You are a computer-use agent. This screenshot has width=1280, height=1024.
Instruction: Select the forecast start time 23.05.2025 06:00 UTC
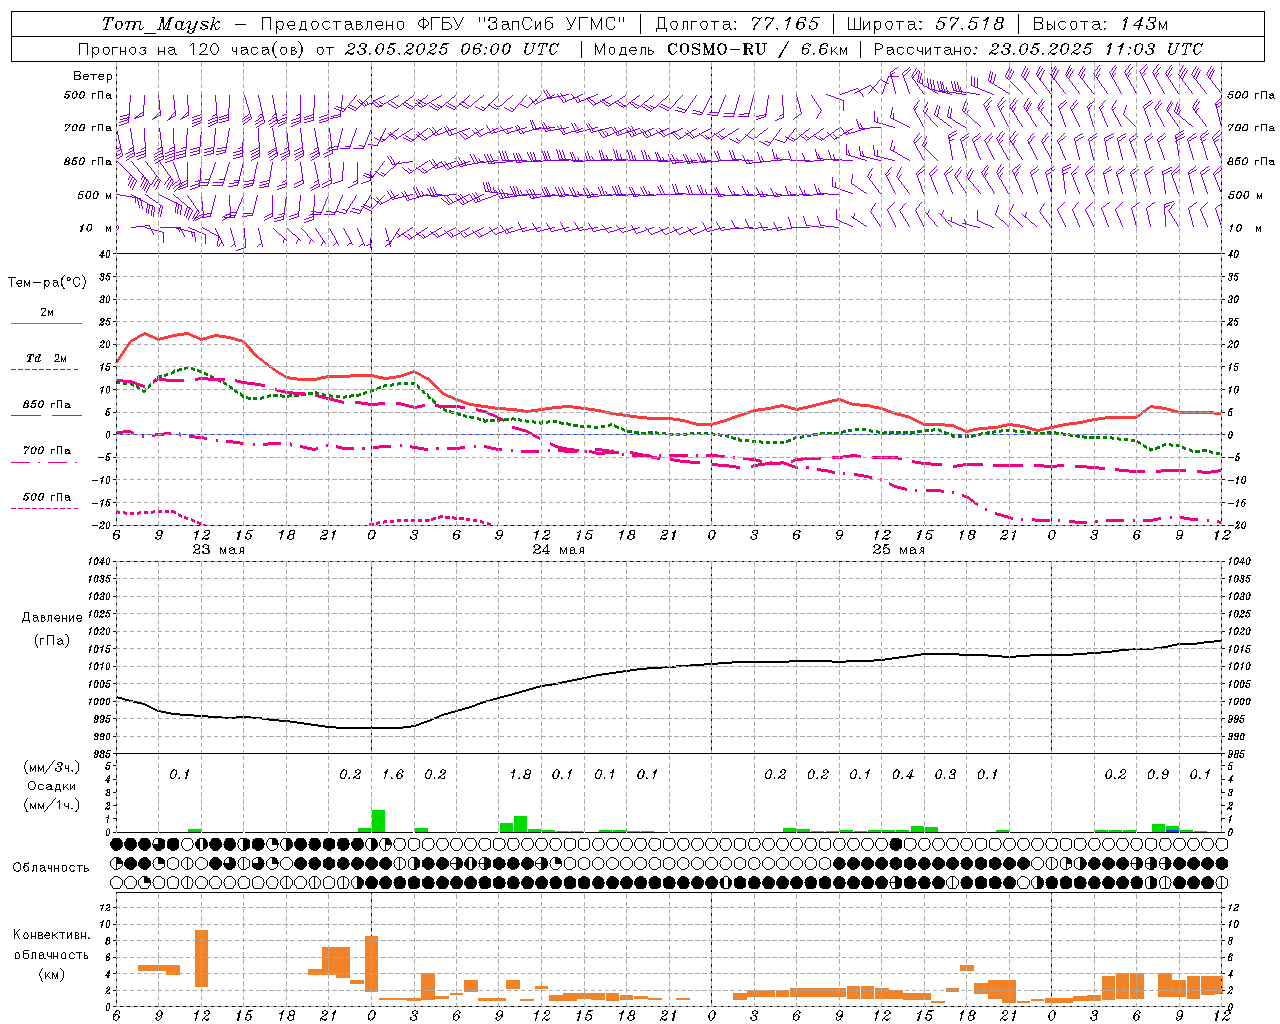point(452,49)
